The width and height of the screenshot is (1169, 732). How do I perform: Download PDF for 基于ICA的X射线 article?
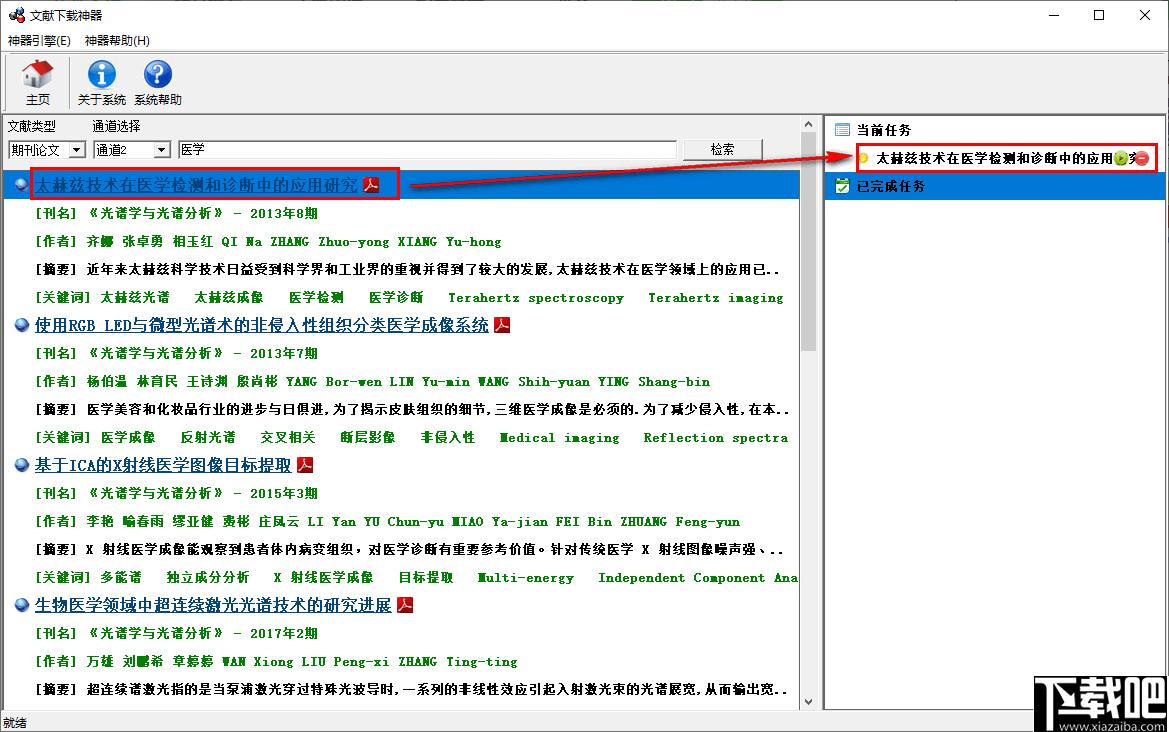(x=305, y=465)
